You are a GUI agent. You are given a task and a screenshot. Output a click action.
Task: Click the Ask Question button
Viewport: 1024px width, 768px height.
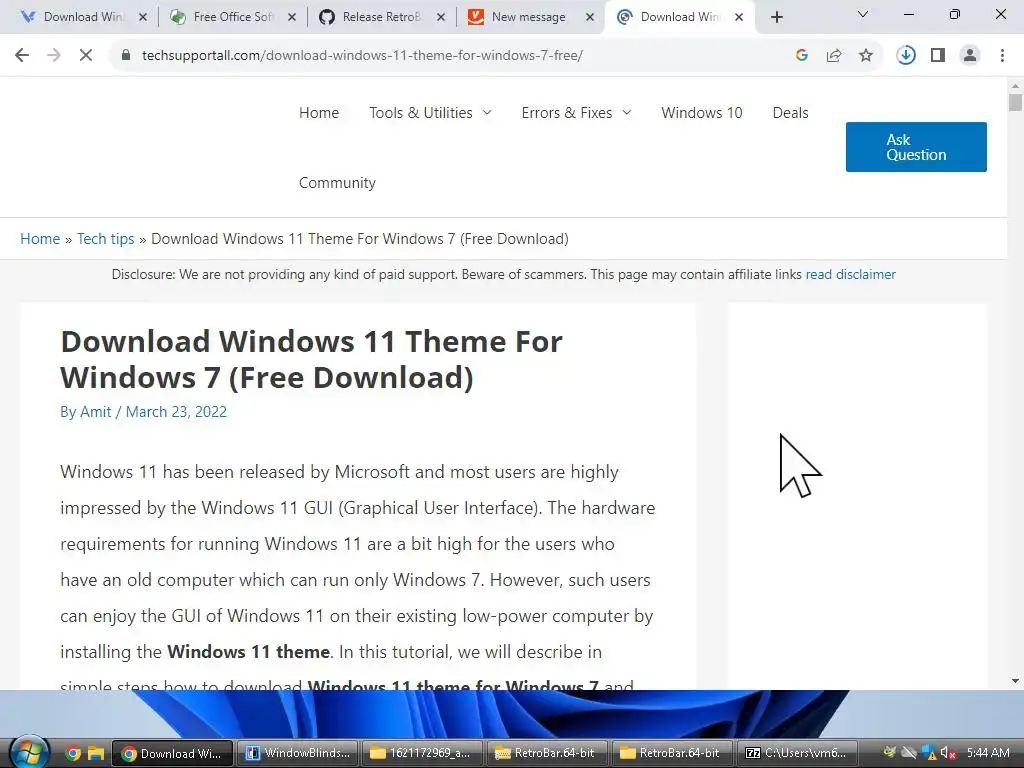pos(916,147)
